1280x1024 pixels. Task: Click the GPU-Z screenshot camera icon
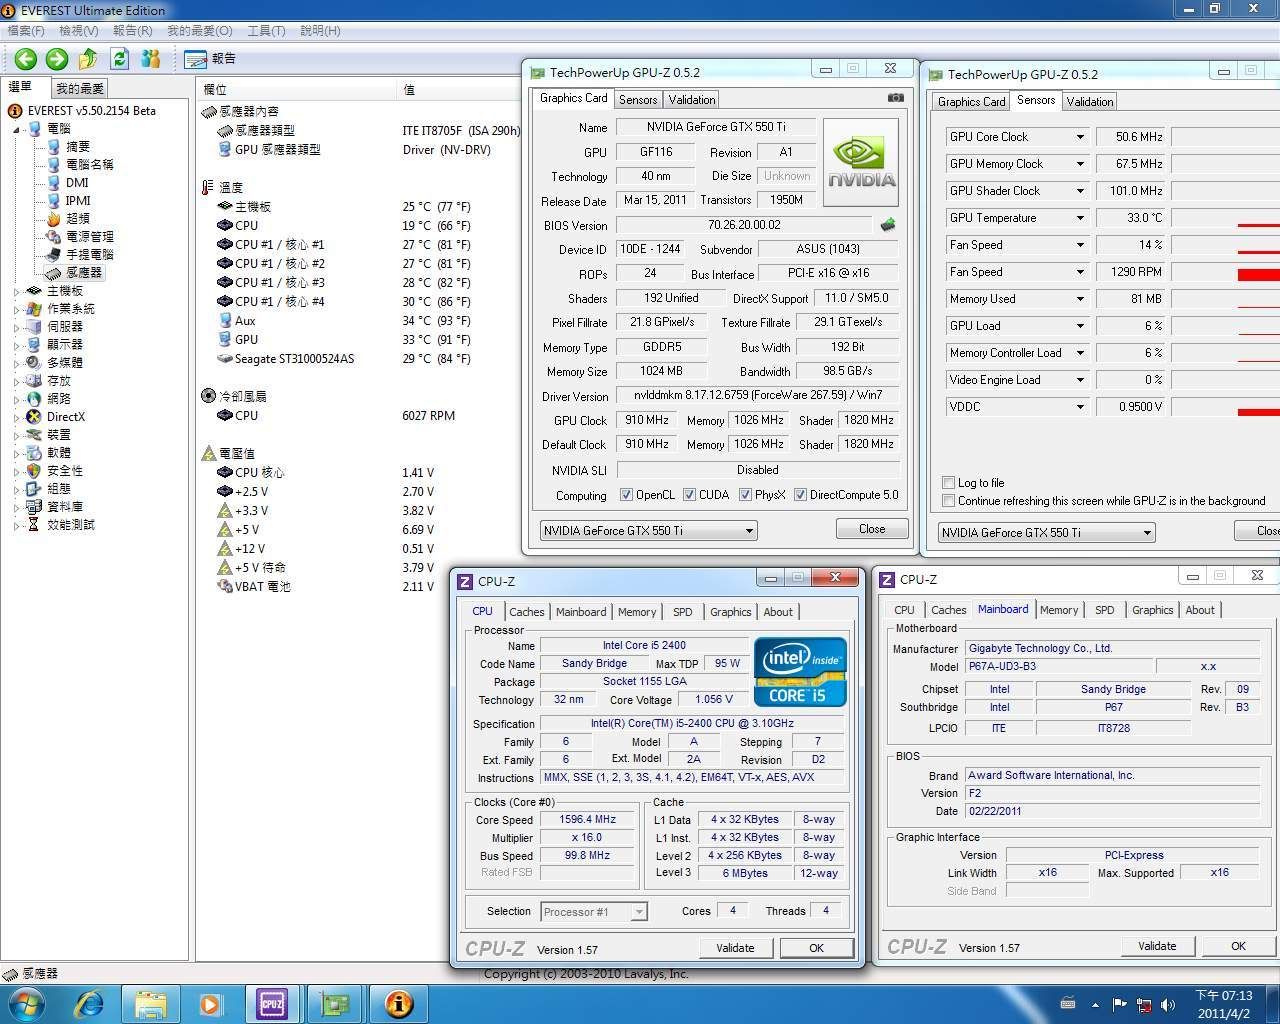pos(895,98)
